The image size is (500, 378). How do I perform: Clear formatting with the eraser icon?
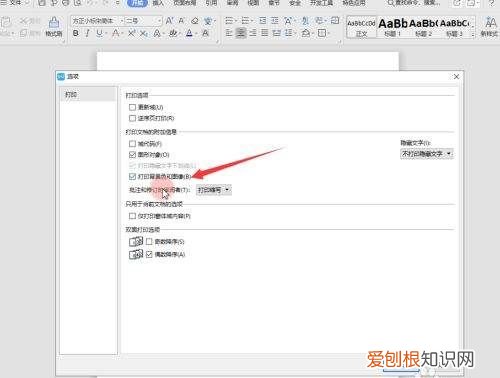pos(195,21)
